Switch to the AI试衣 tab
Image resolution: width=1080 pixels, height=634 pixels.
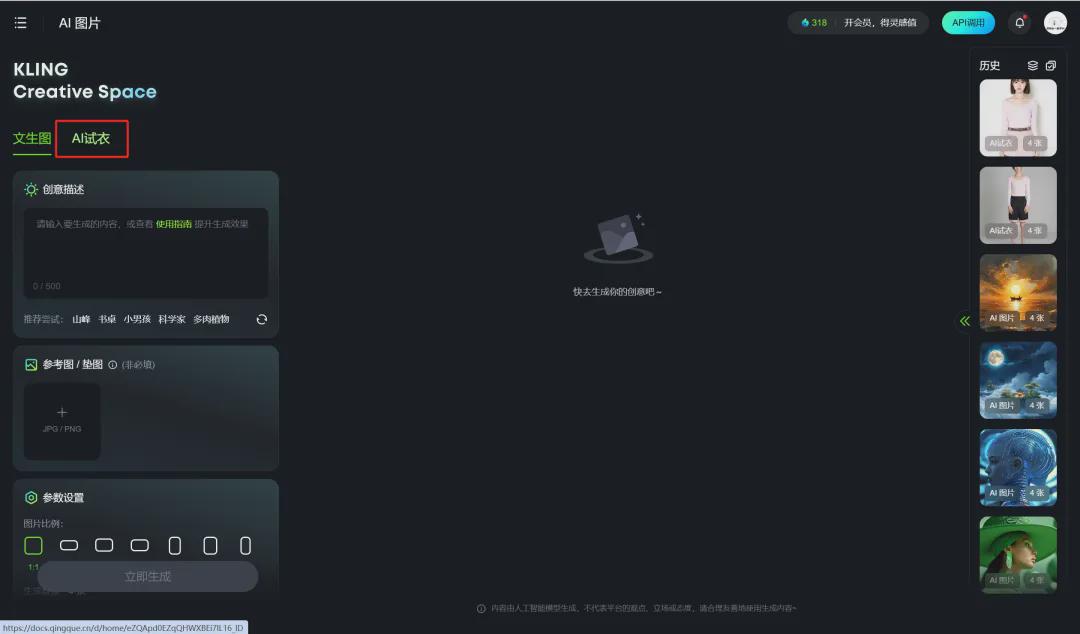tap(91, 139)
